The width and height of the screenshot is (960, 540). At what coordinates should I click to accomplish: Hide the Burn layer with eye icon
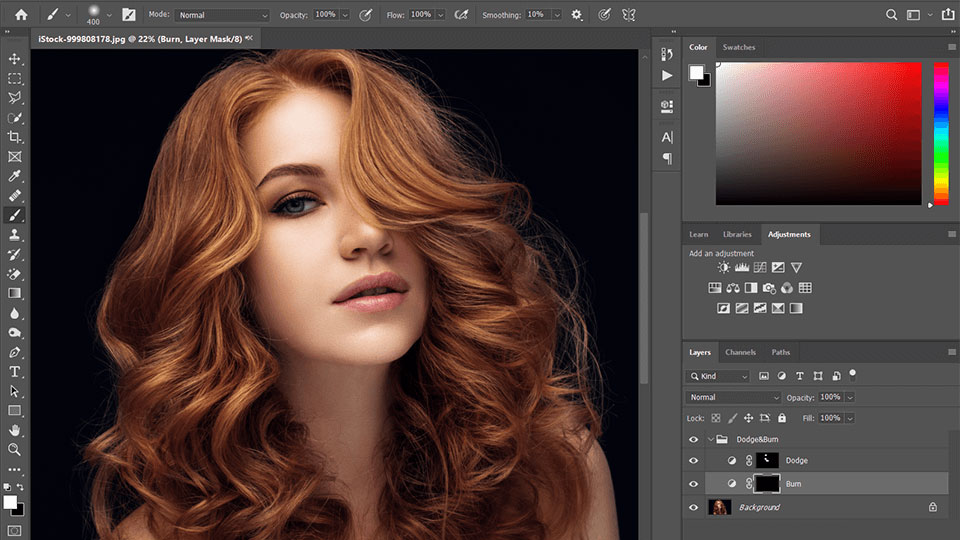pos(694,484)
